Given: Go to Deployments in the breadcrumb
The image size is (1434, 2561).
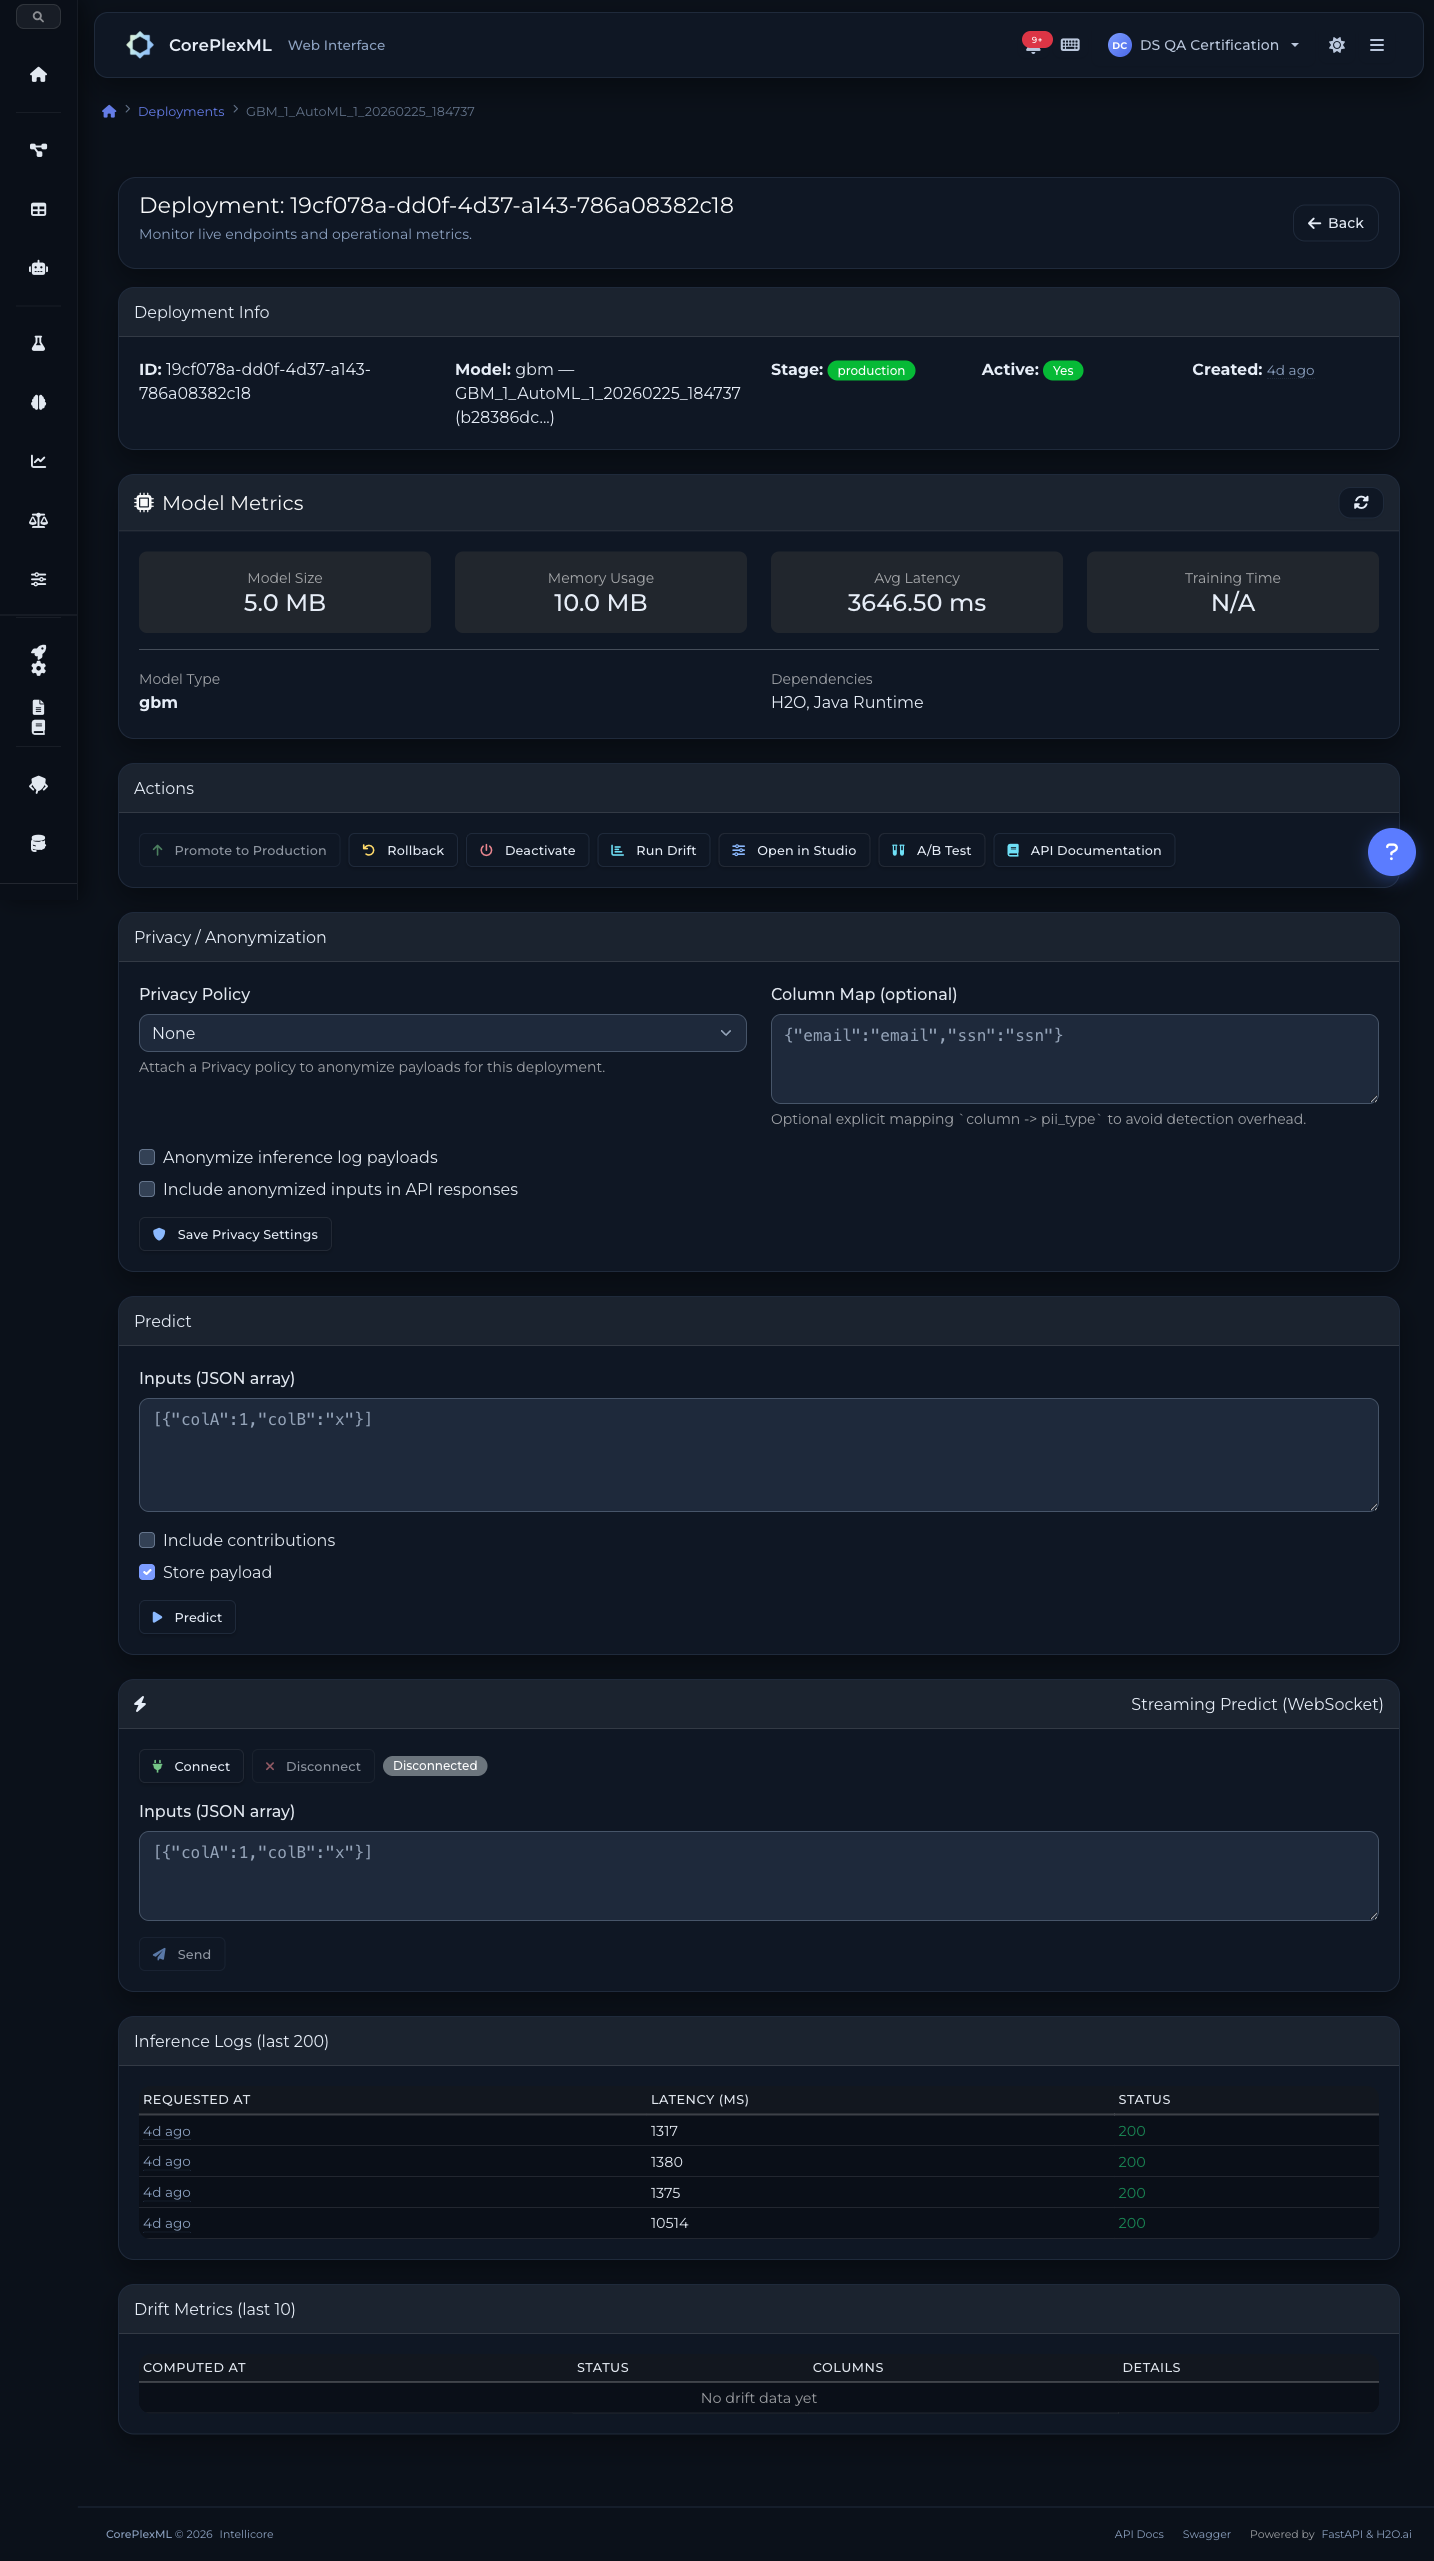Looking at the screenshot, I should [x=181, y=111].
